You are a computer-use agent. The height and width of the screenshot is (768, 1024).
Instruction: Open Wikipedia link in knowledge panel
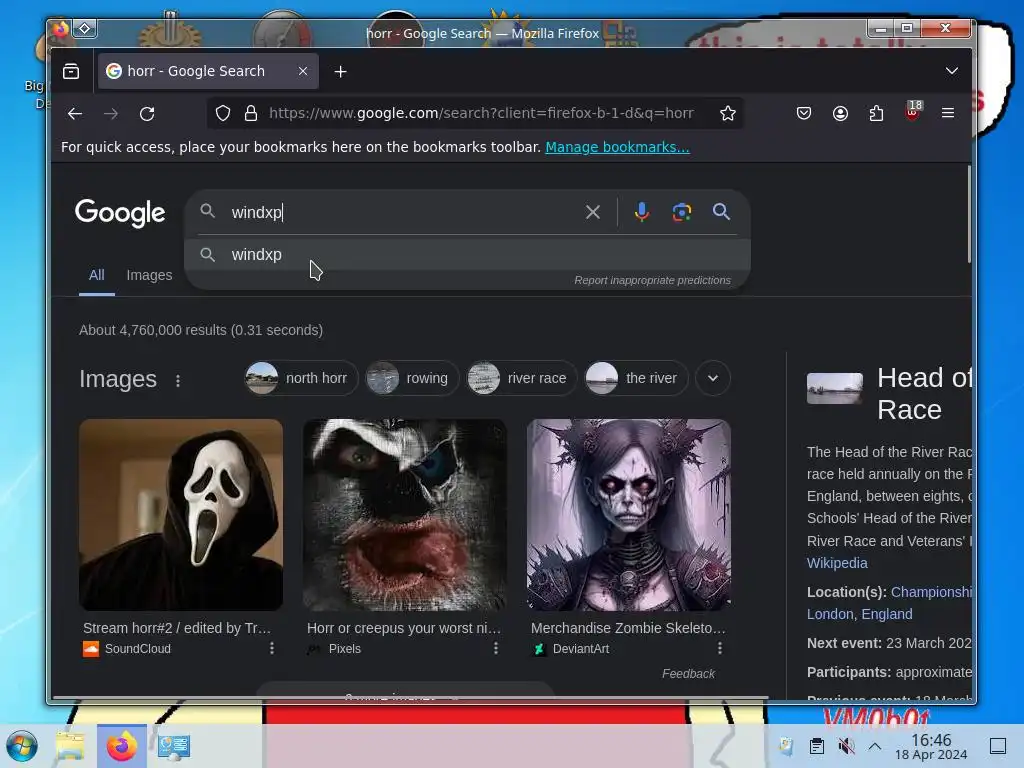tap(837, 563)
